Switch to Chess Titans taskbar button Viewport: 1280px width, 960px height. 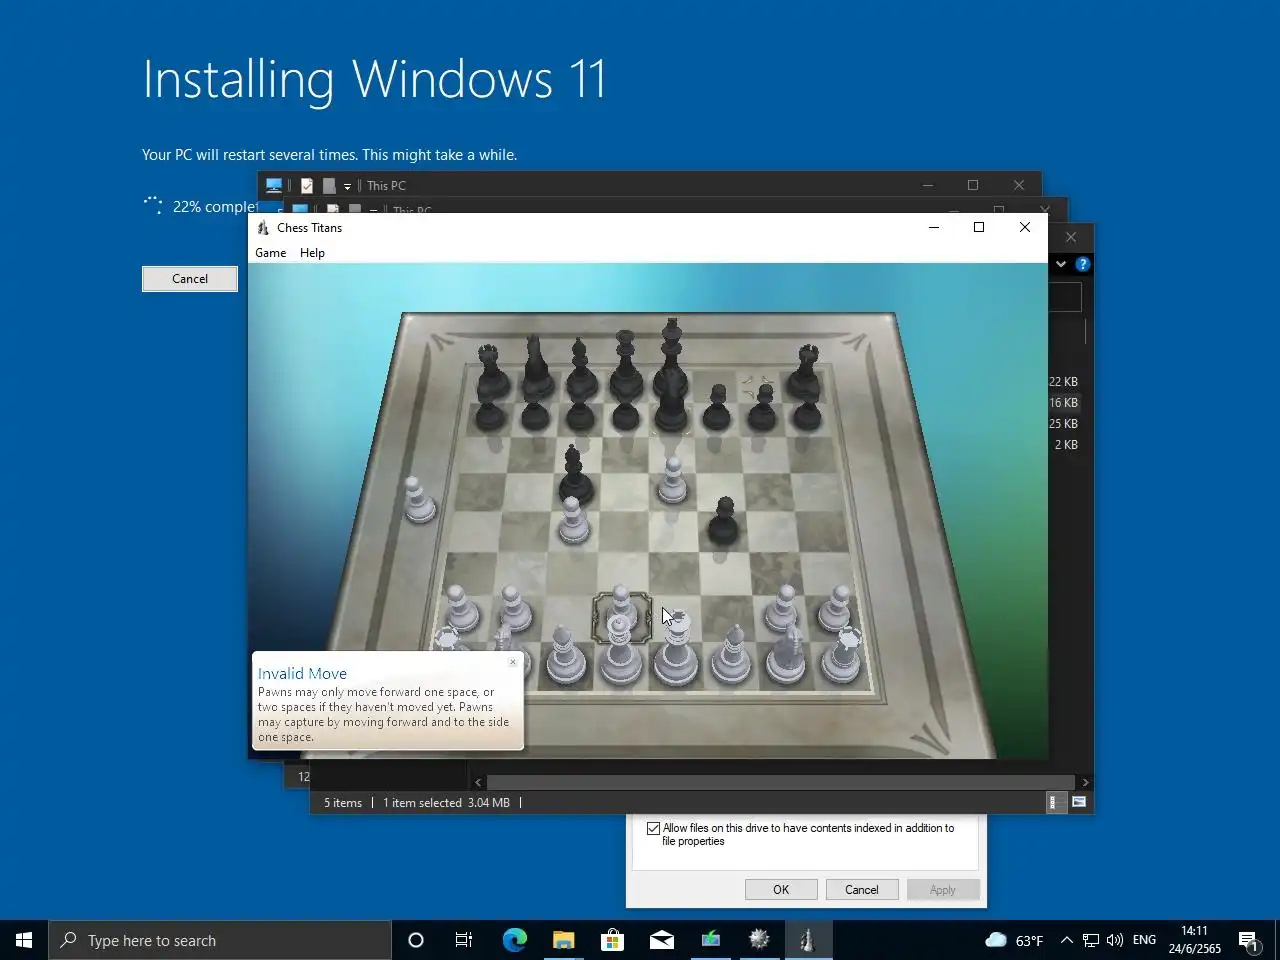808,940
